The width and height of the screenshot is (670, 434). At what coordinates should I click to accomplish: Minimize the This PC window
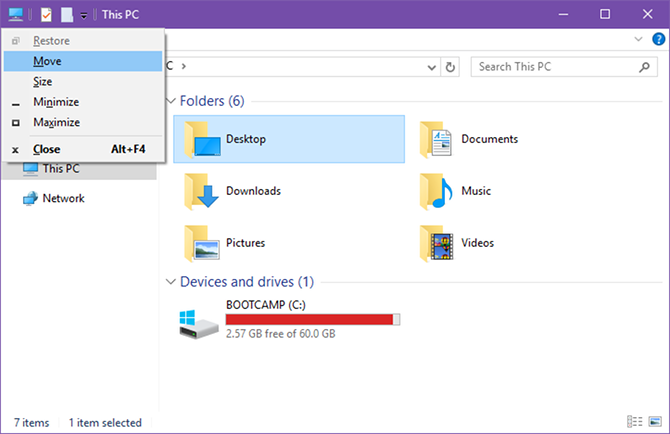[x=564, y=15]
